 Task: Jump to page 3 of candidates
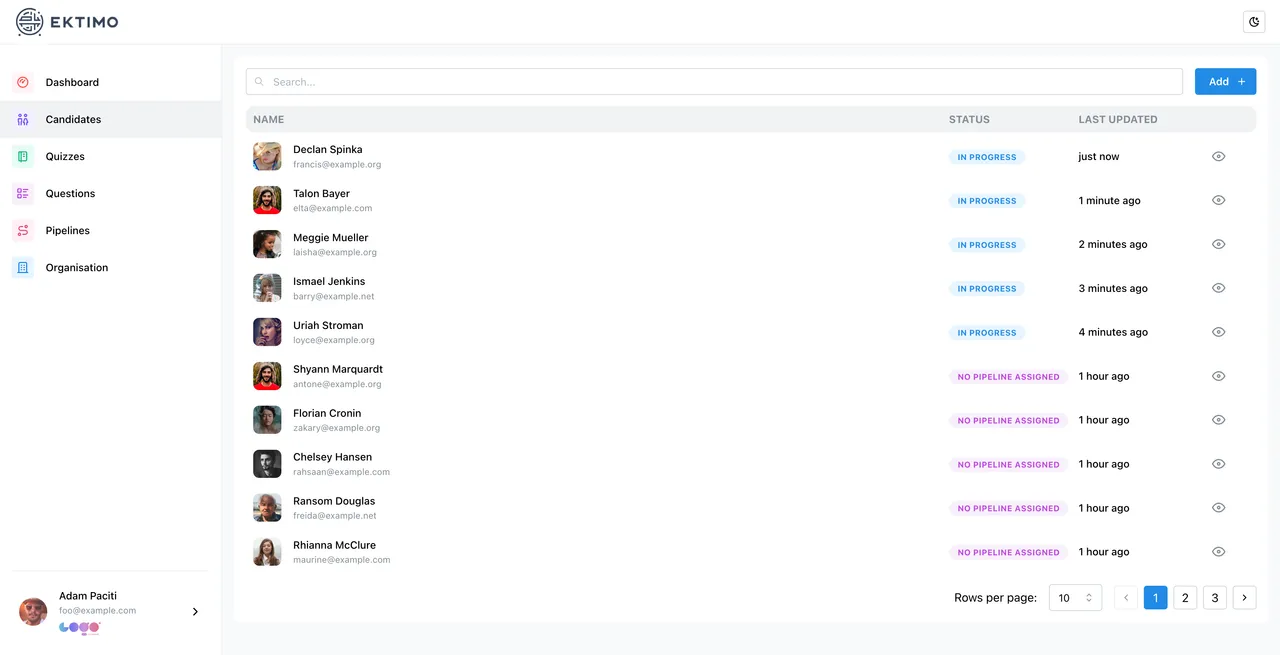pyautogui.click(x=1214, y=598)
